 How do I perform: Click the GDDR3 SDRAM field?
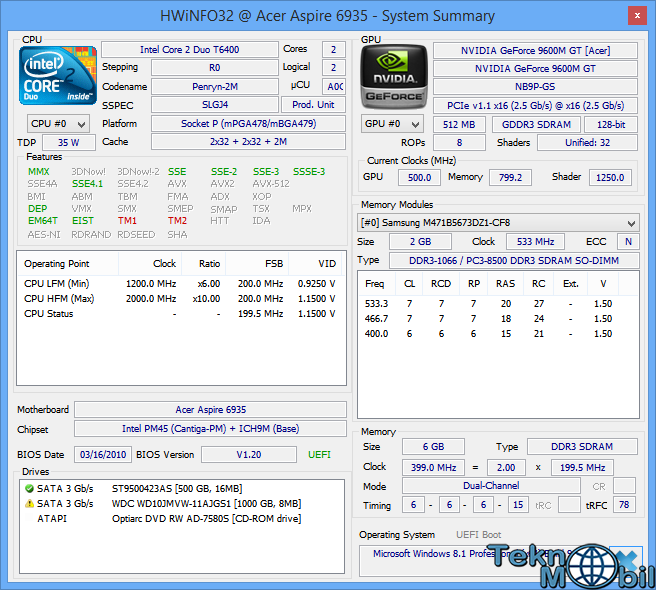[536, 124]
